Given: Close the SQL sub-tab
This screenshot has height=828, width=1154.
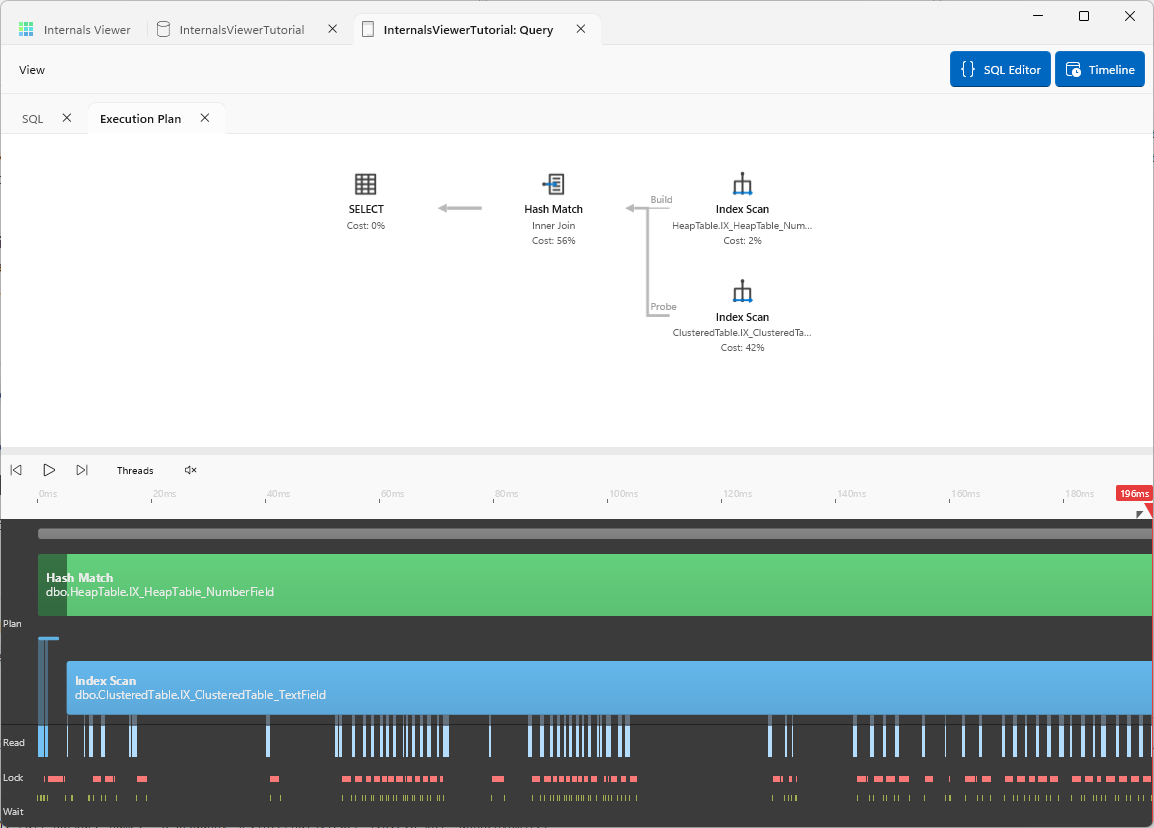Looking at the screenshot, I should click(67, 118).
